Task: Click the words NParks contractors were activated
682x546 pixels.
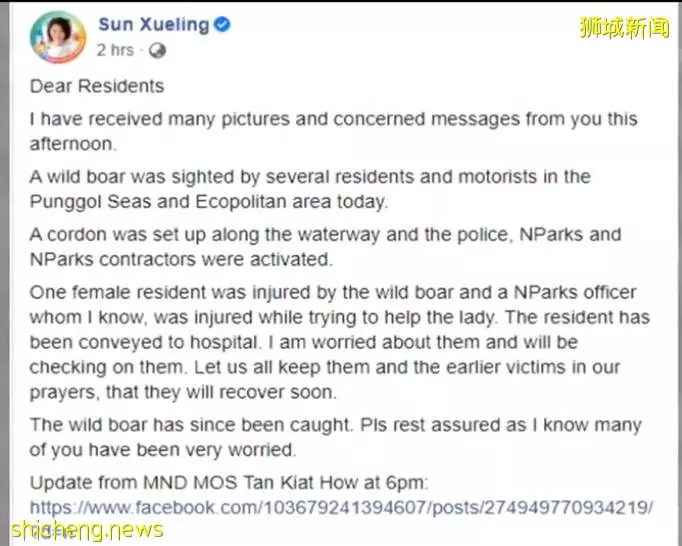Action: (181, 260)
